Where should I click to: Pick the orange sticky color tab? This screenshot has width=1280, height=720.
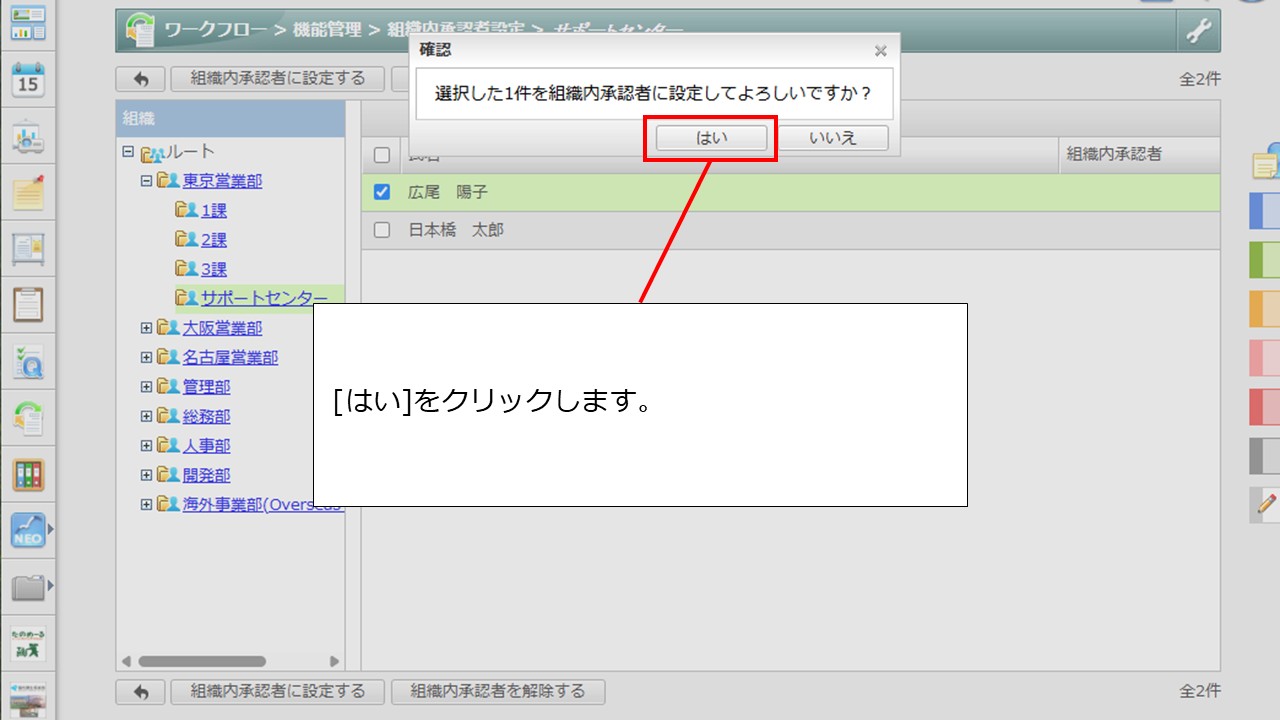tap(1265, 309)
